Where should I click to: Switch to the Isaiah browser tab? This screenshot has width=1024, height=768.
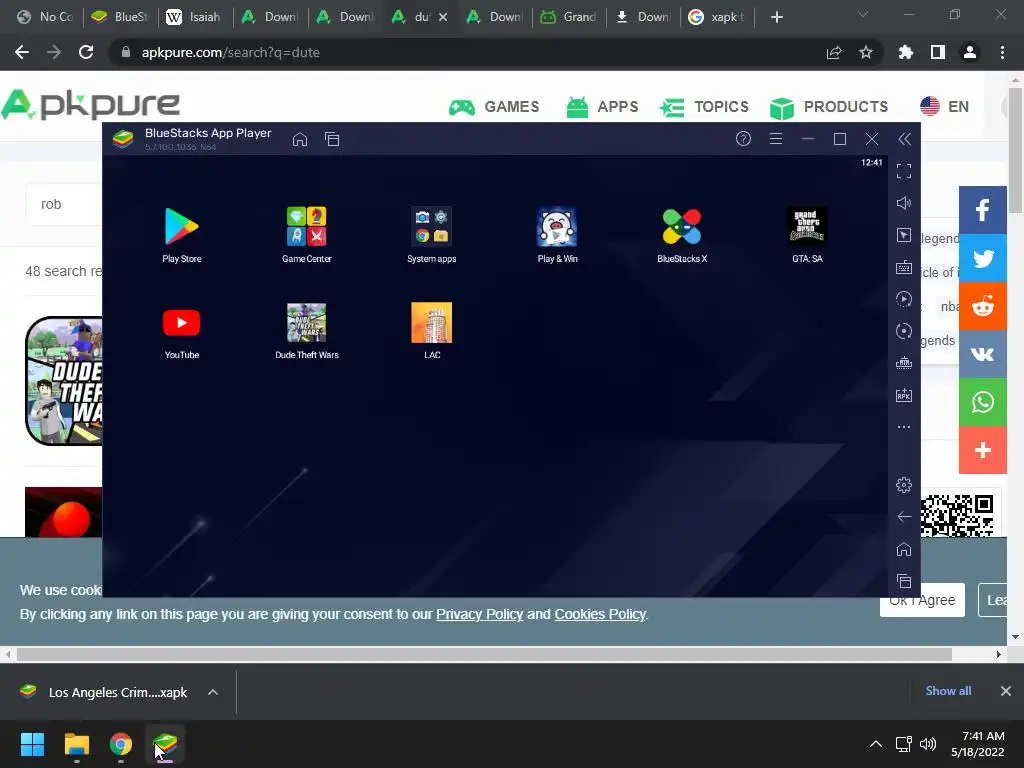(194, 17)
